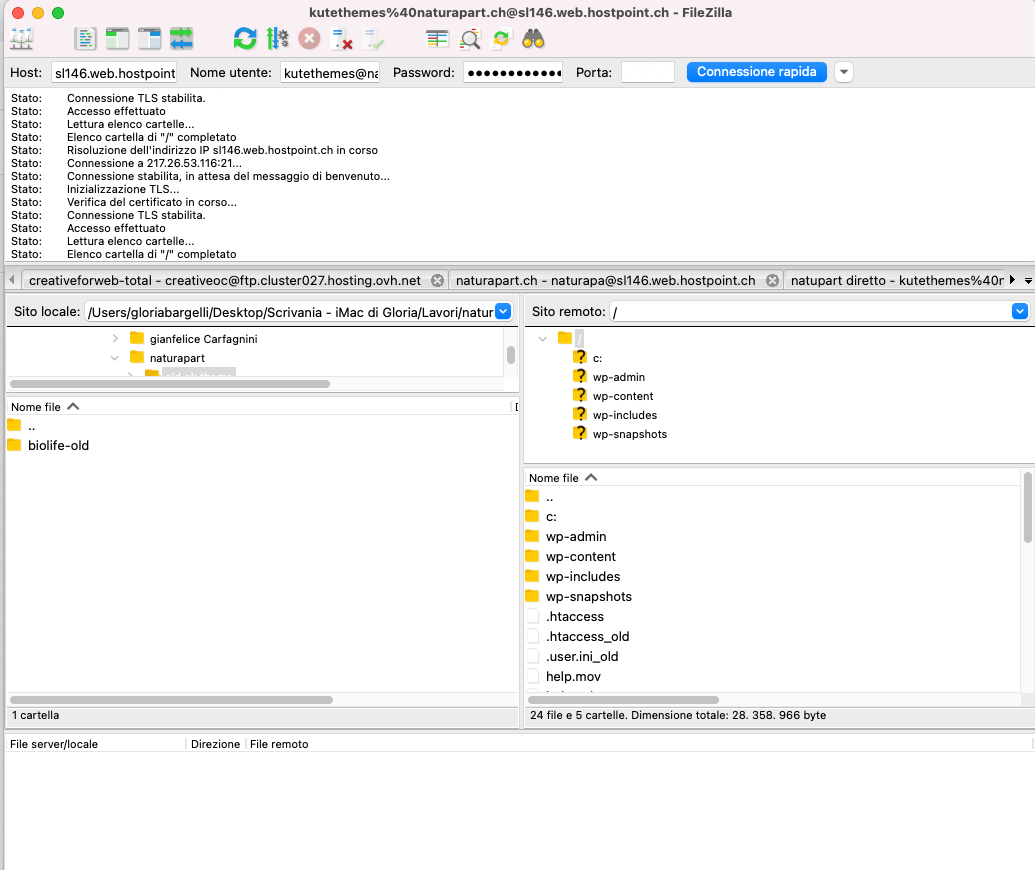The height and width of the screenshot is (870, 1035).
Task: Toggle directory comparison
Action: pyautogui.click(x=469, y=39)
